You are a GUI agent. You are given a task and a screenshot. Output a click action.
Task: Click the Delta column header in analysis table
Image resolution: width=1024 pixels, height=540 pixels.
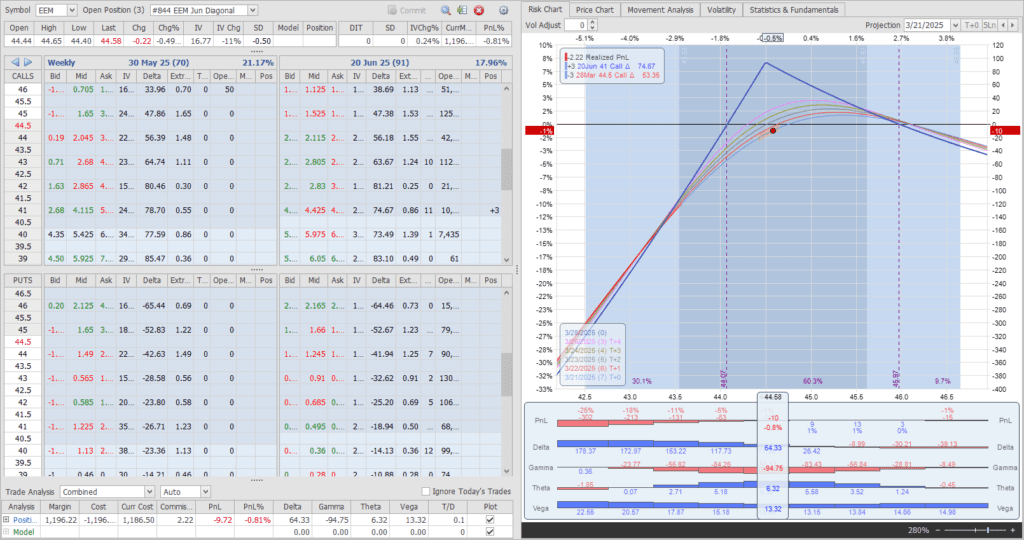pyautogui.click(x=292, y=506)
